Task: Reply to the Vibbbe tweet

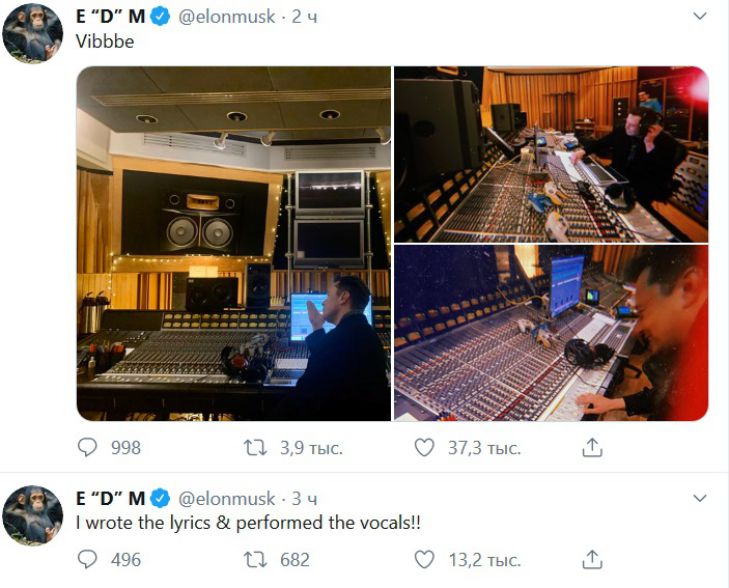Action: 87,448
